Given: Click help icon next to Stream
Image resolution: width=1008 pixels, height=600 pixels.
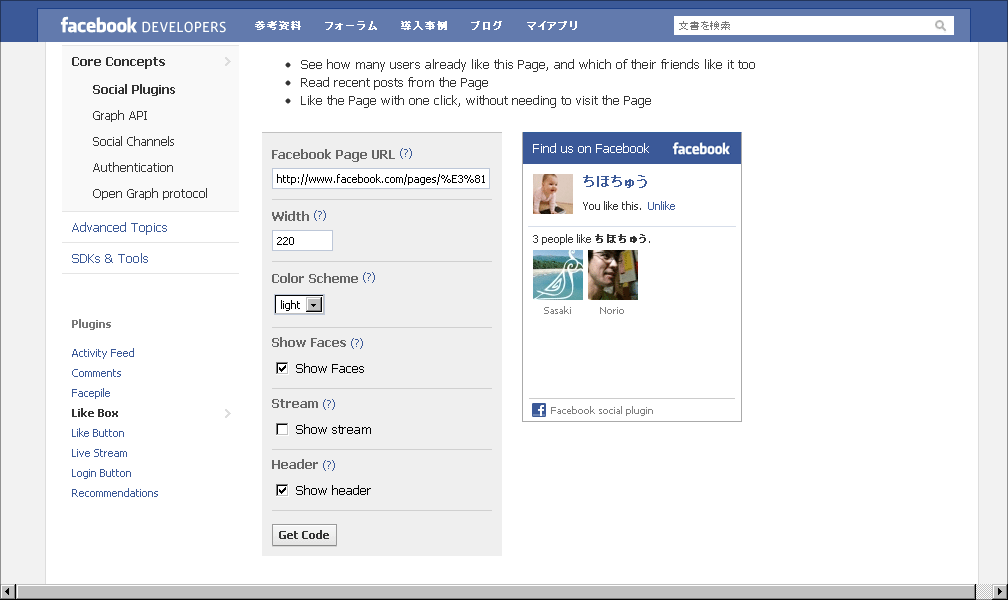Looking at the screenshot, I should click(328, 404).
